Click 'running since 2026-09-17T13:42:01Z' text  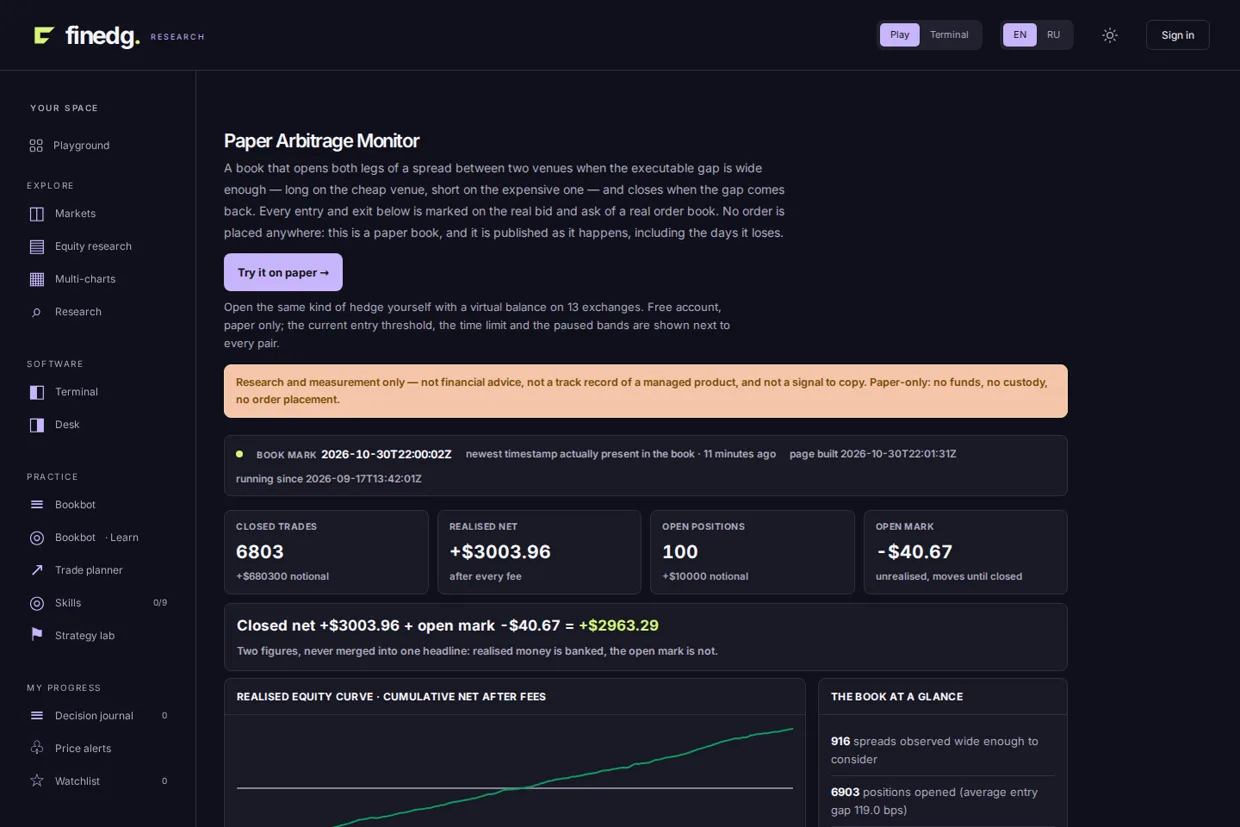pos(329,479)
